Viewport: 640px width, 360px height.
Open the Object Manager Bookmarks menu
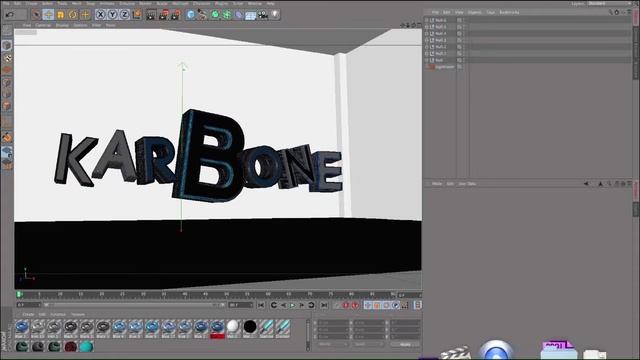tap(509, 12)
